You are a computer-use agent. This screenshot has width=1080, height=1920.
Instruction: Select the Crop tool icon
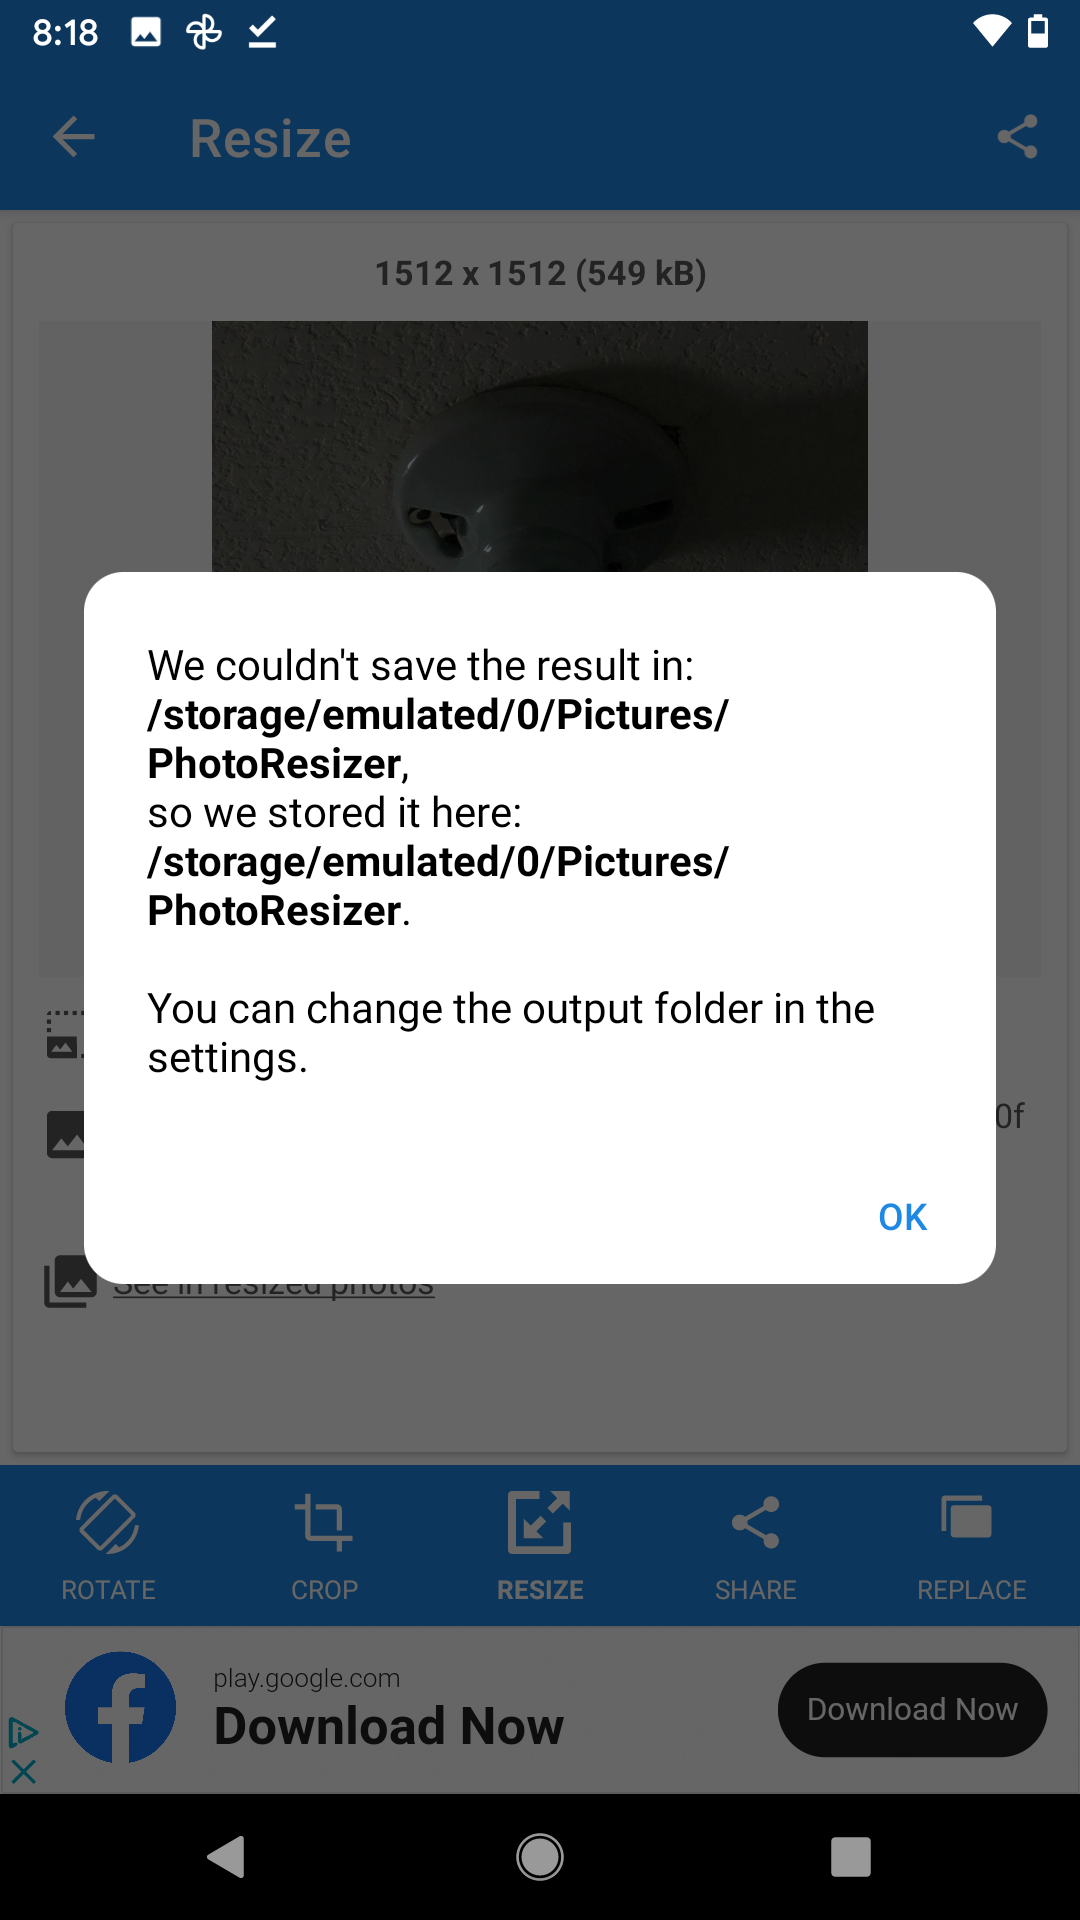tap(324, 1523)
